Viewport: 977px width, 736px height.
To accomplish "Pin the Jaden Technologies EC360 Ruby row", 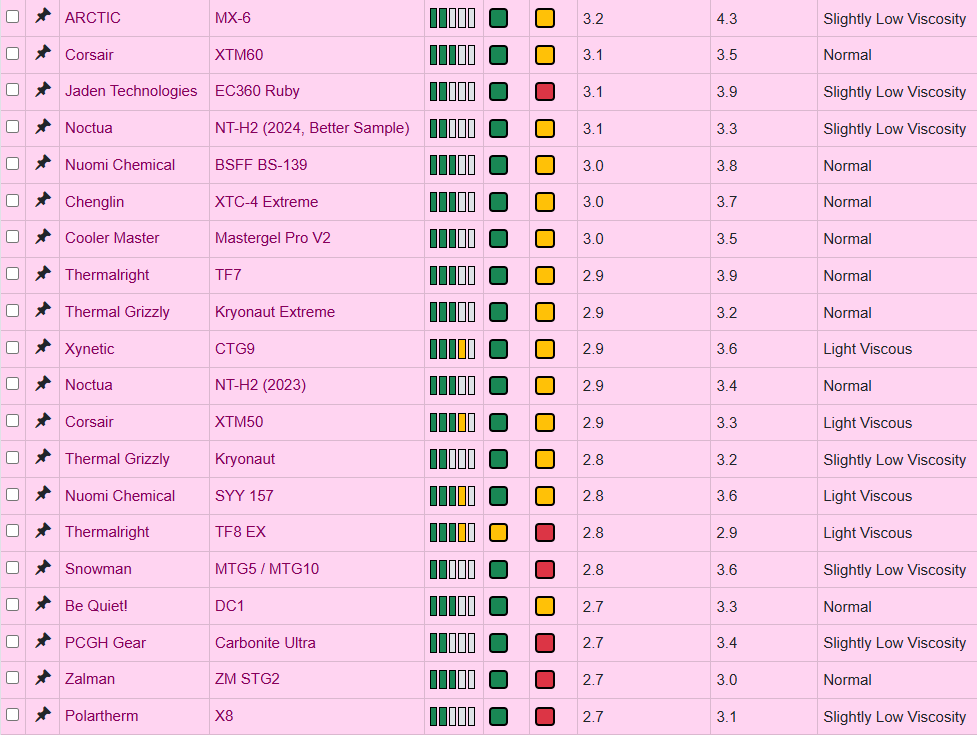I will click(42, 90).
